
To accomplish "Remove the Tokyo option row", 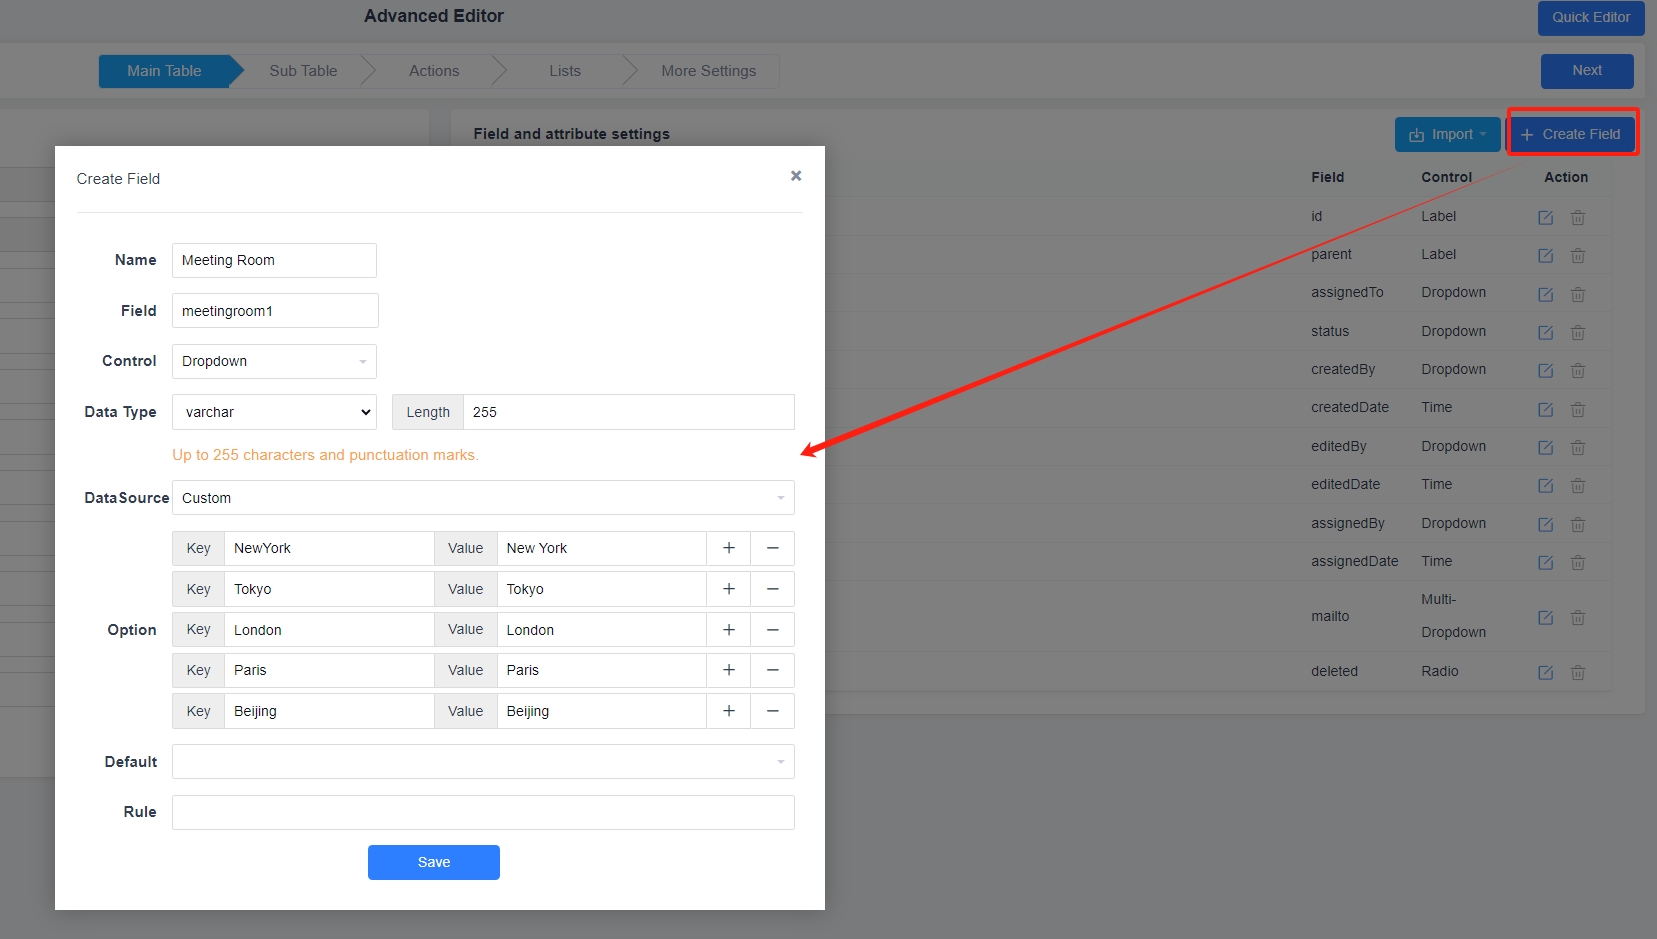I will (772, 589).
